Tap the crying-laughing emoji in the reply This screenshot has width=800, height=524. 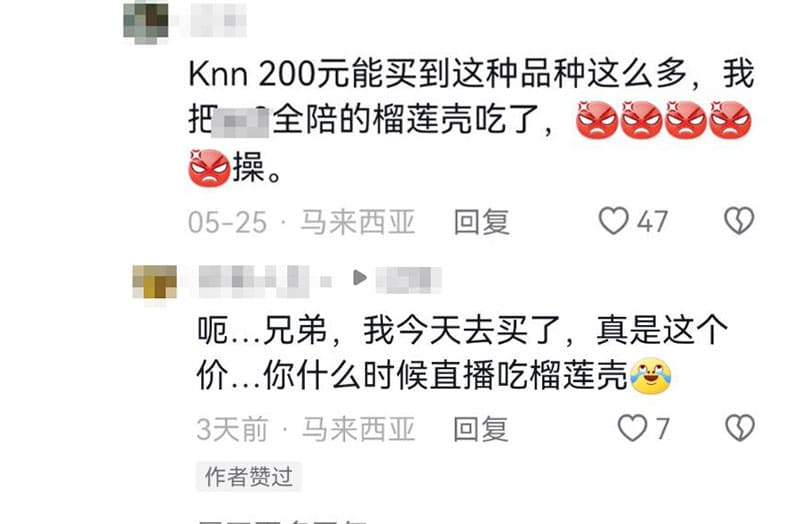651,376
